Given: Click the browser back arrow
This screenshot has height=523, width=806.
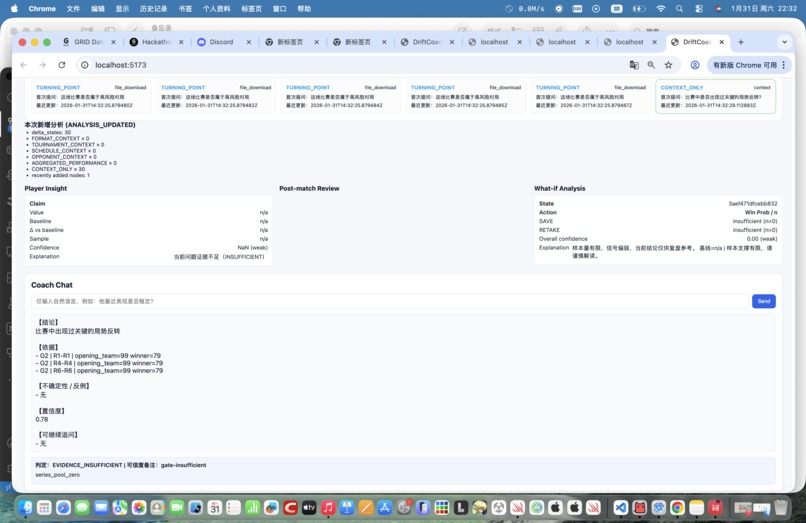Looking at the screenshot, I should pyautogui.click(x=24, y=65).
